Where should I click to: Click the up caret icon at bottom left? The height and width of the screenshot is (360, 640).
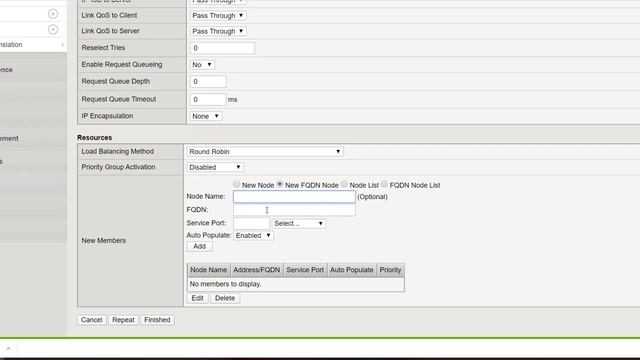click(8, 348)
